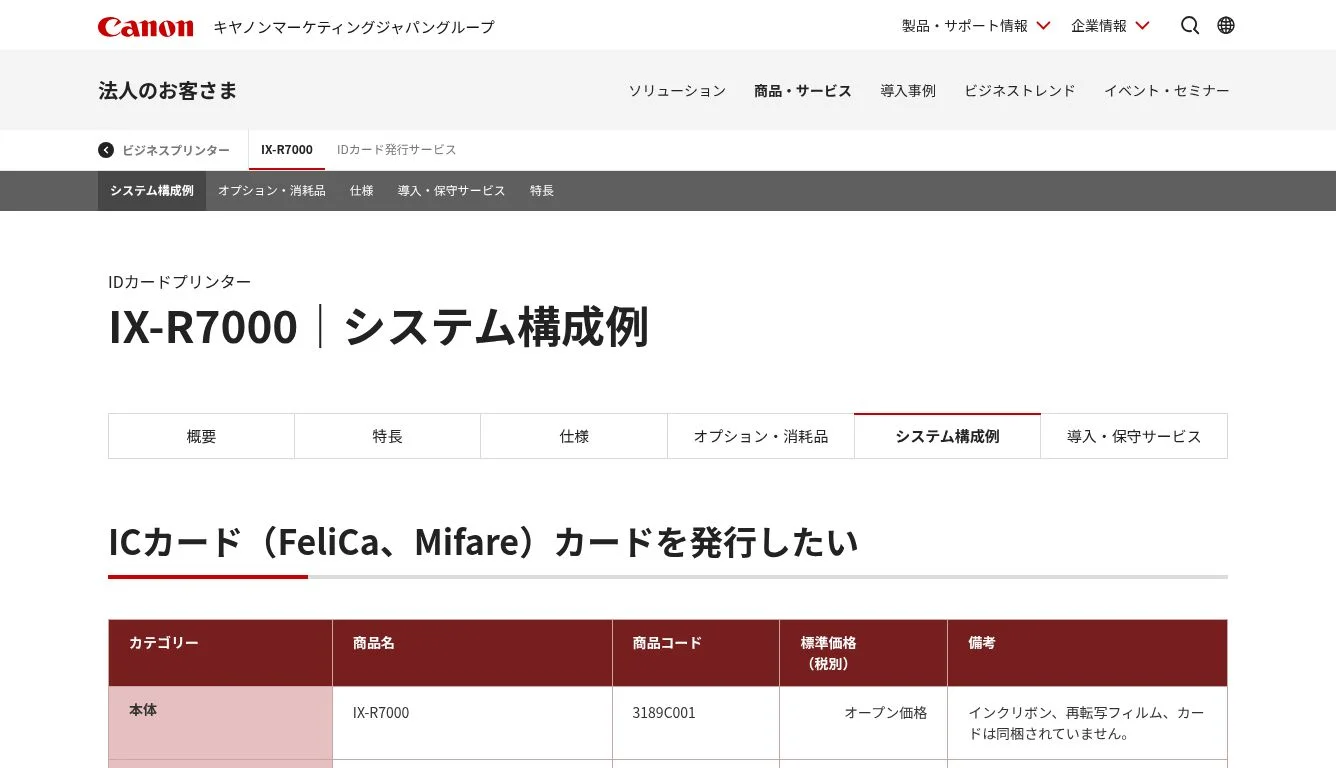
Task: Click 本体 category cell
Action: (x=220, y=723)
